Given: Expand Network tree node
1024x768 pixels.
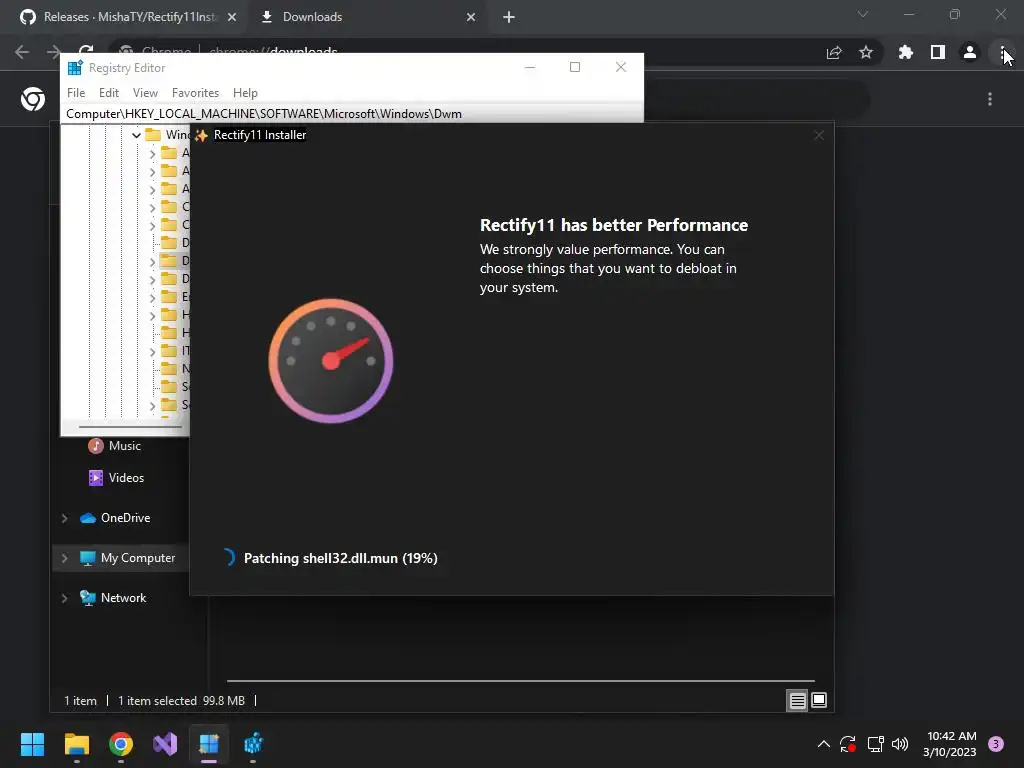Looking at the screenshot, I should click(x=65, y=598).
